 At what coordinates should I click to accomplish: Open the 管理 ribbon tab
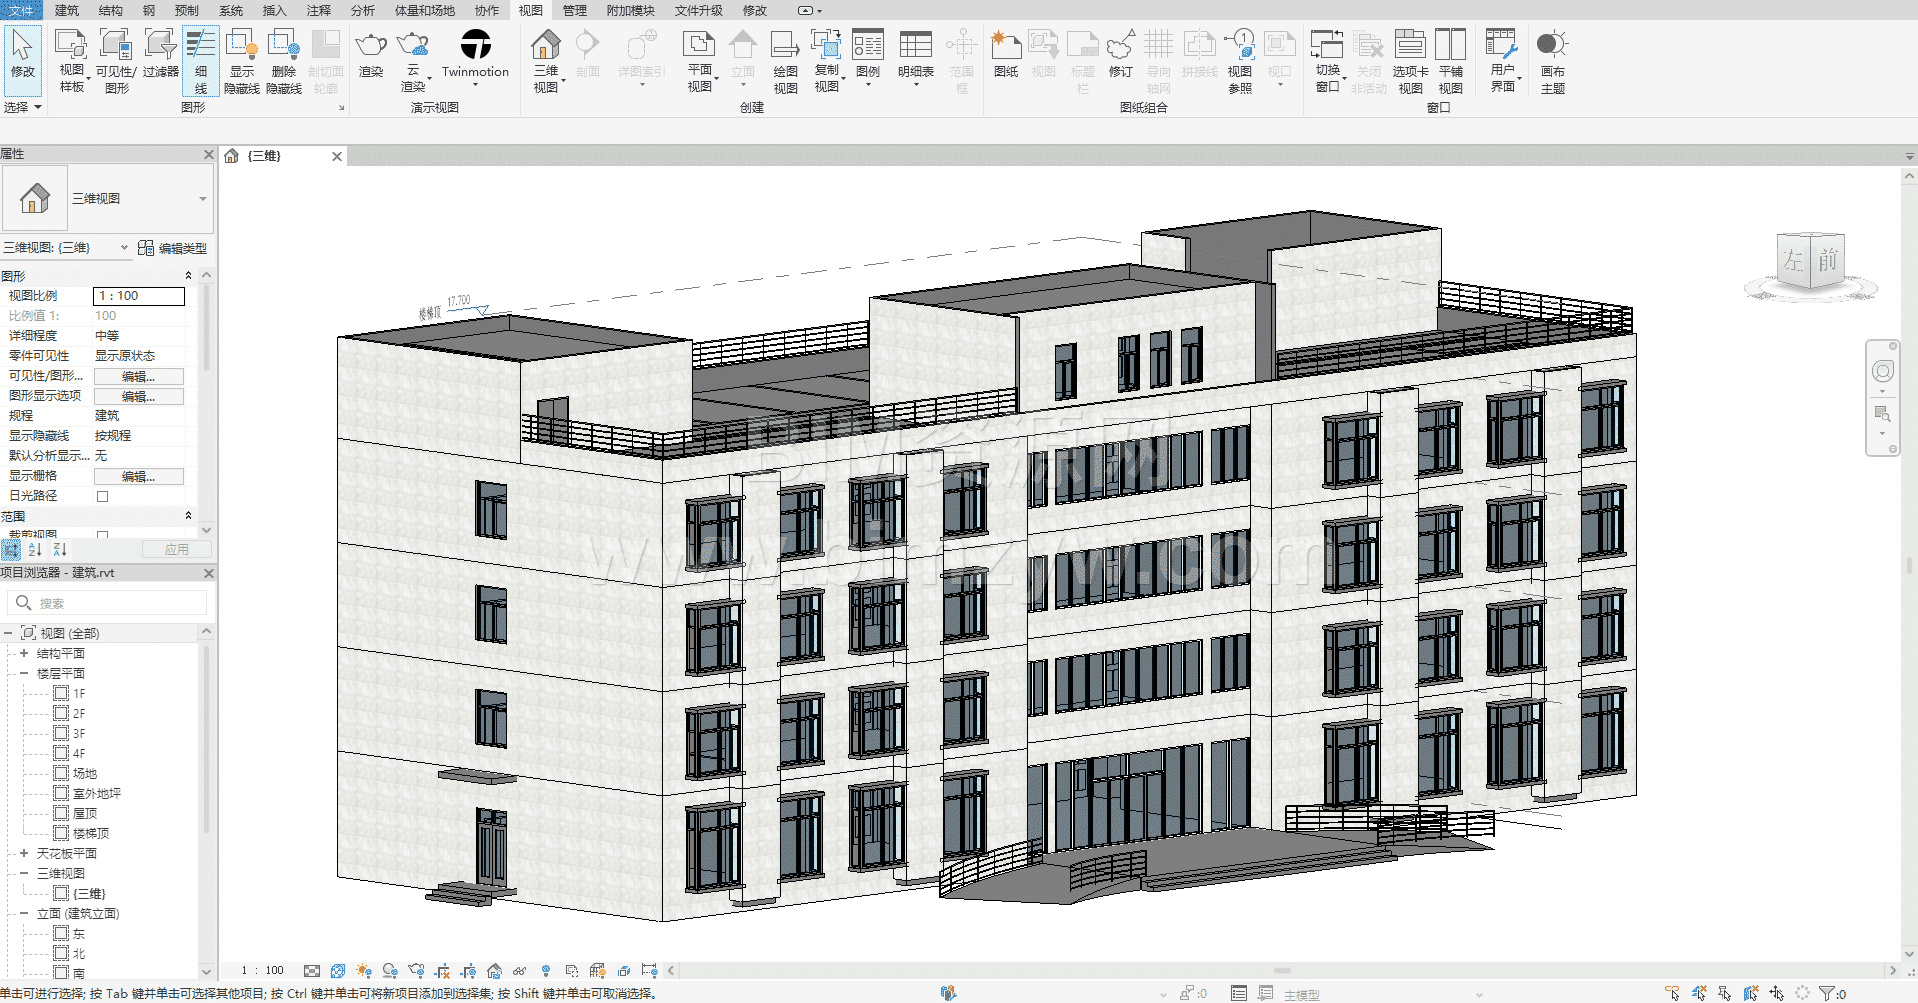[574, 10]
